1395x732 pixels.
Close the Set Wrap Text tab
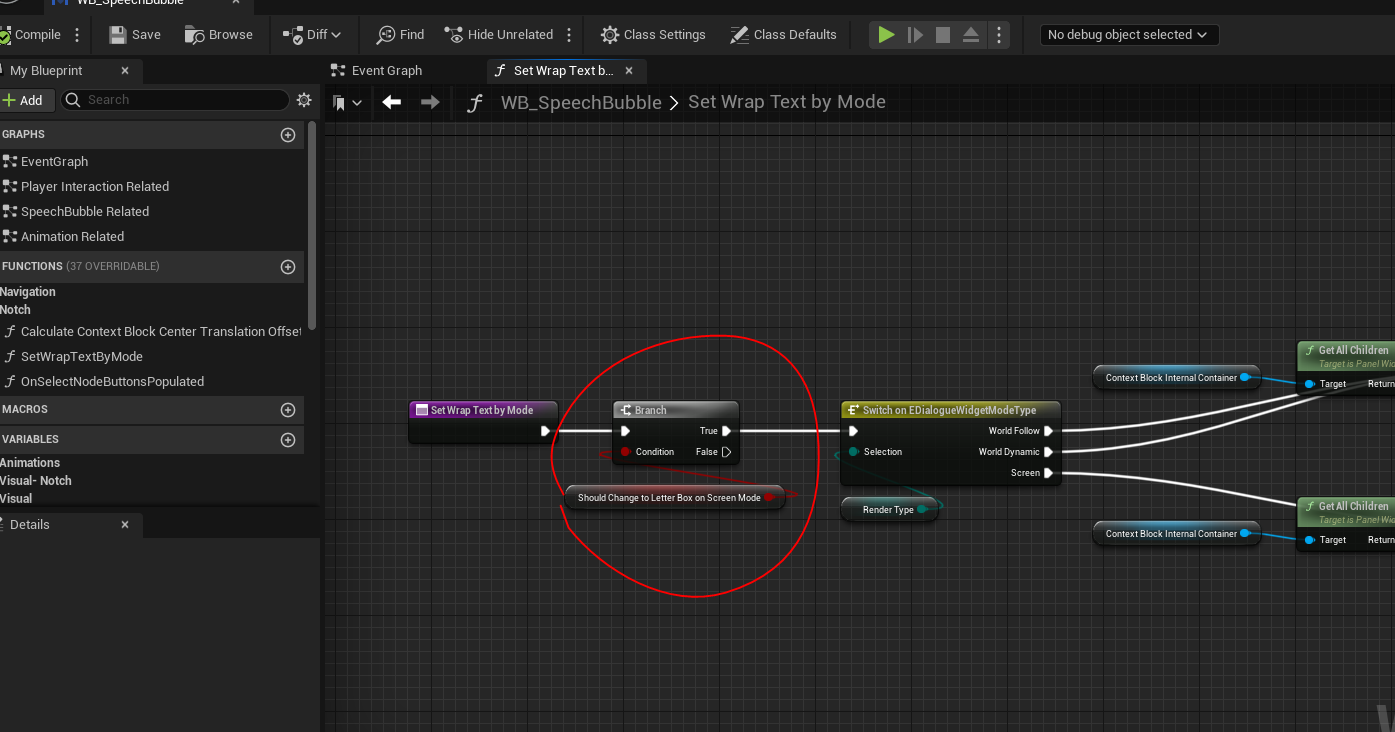click(x=629, y=71)
